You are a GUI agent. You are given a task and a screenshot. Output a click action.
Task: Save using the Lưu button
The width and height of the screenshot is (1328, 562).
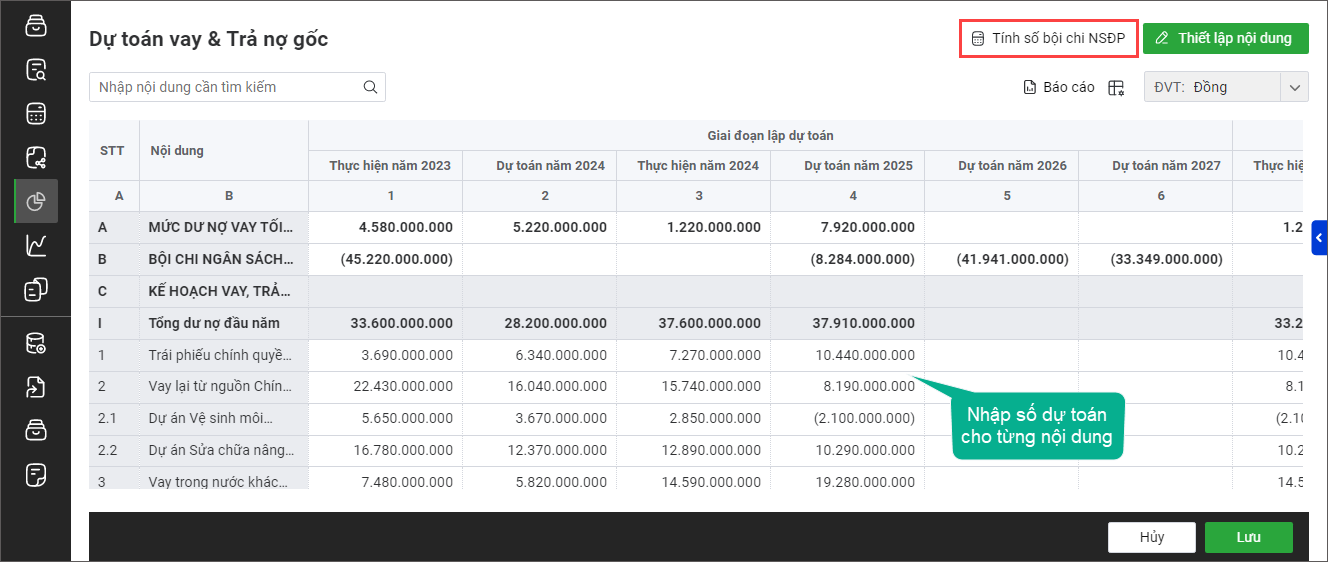[1248, 537]
